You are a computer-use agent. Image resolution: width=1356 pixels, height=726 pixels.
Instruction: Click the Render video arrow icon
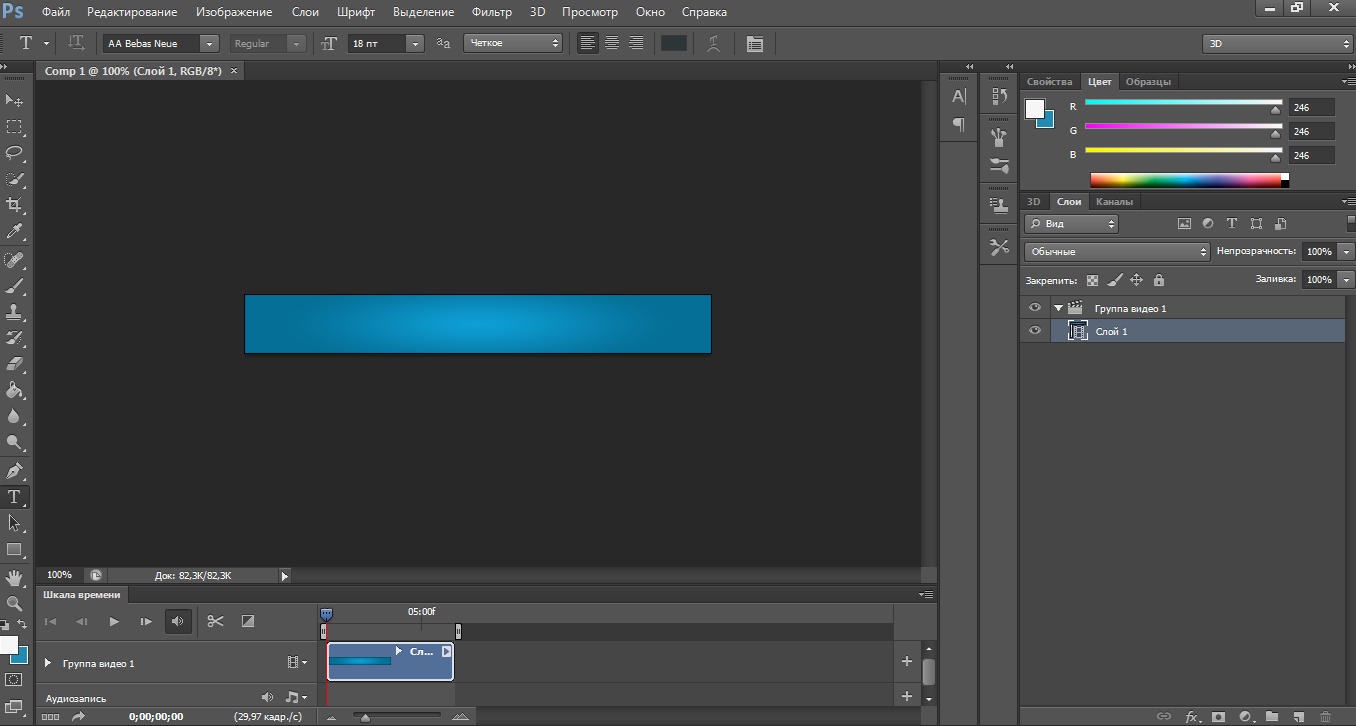click(x=78, y=716)
